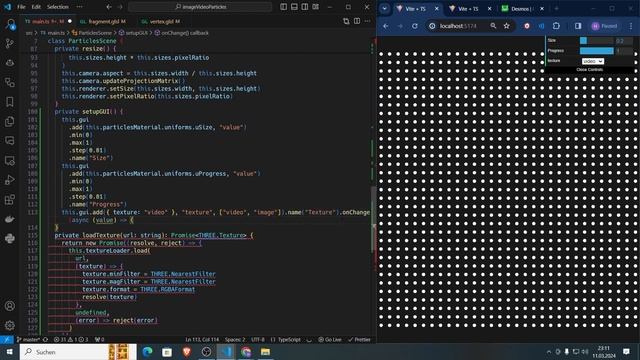Switch to the main.ts editor tab
The height and width of the screenshot is (360, 640).
point(48,21)
